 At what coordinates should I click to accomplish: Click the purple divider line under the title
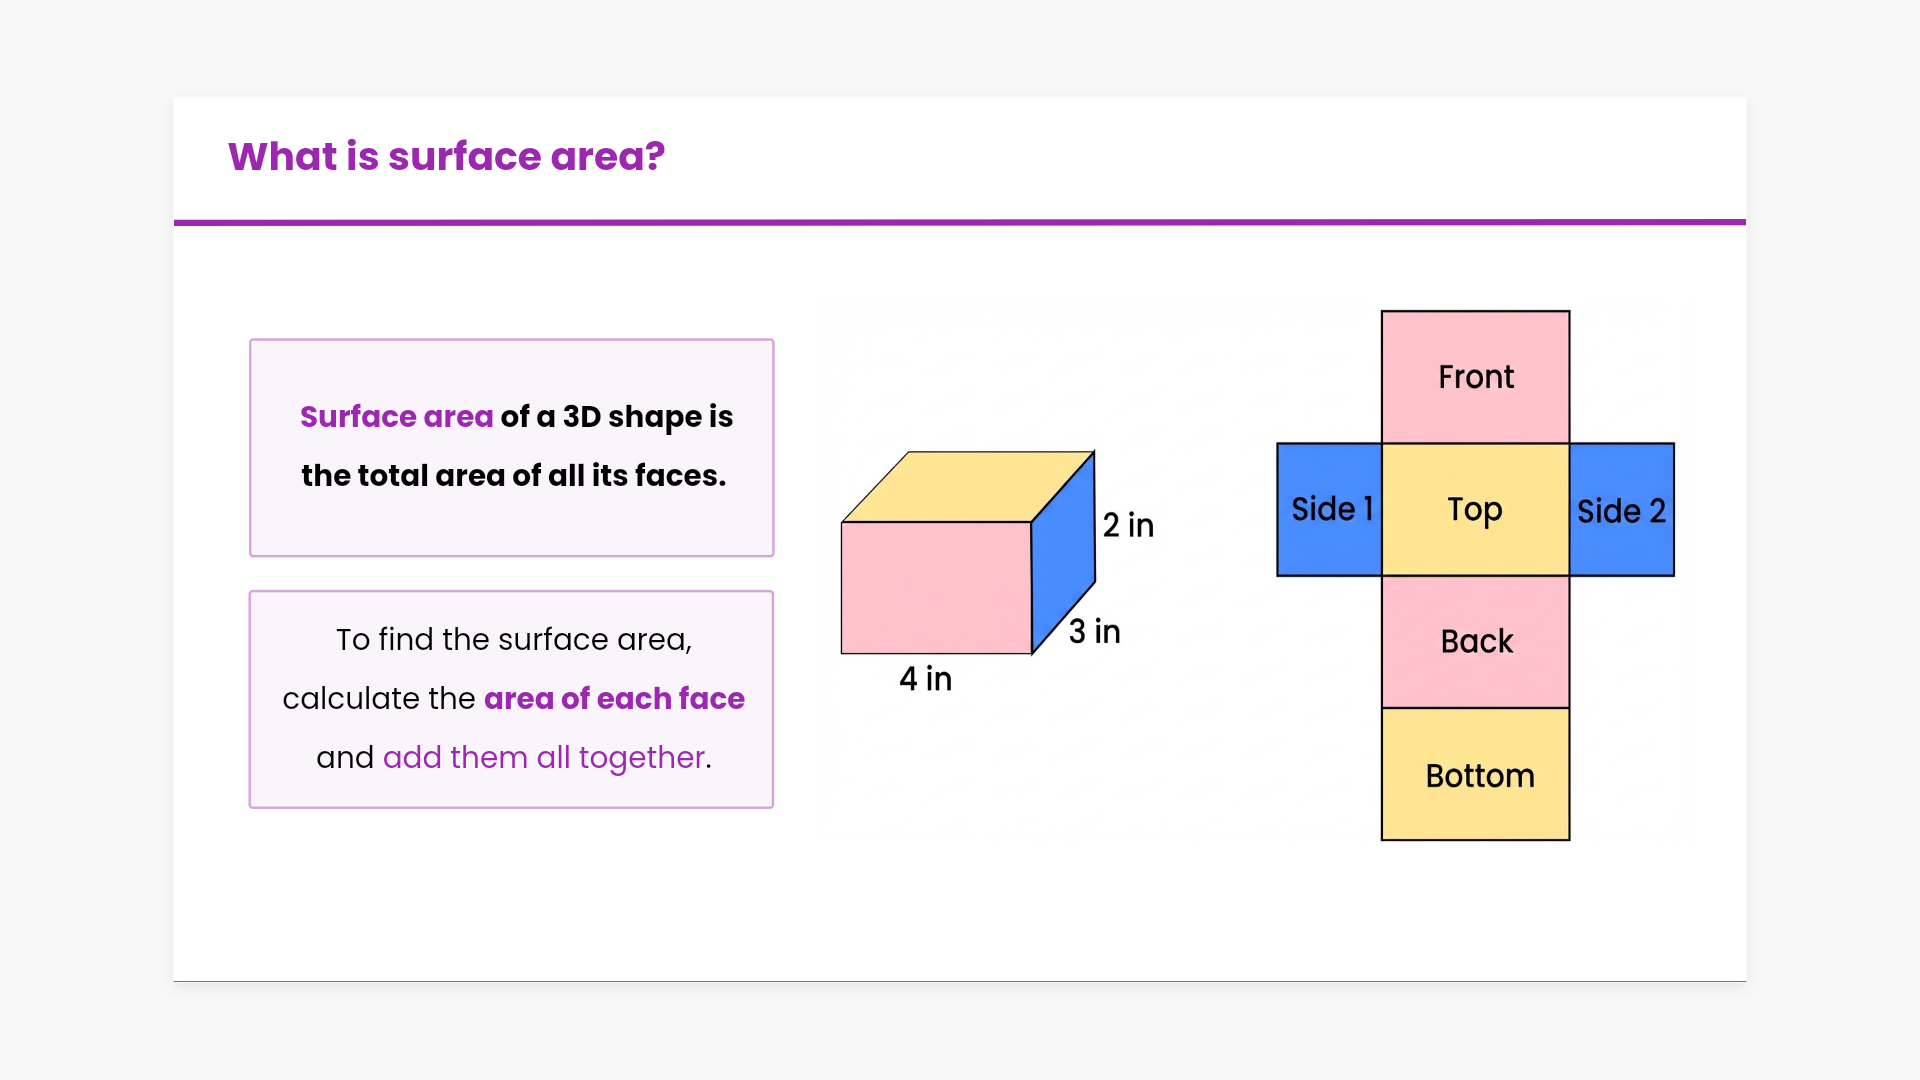(960, 222)
